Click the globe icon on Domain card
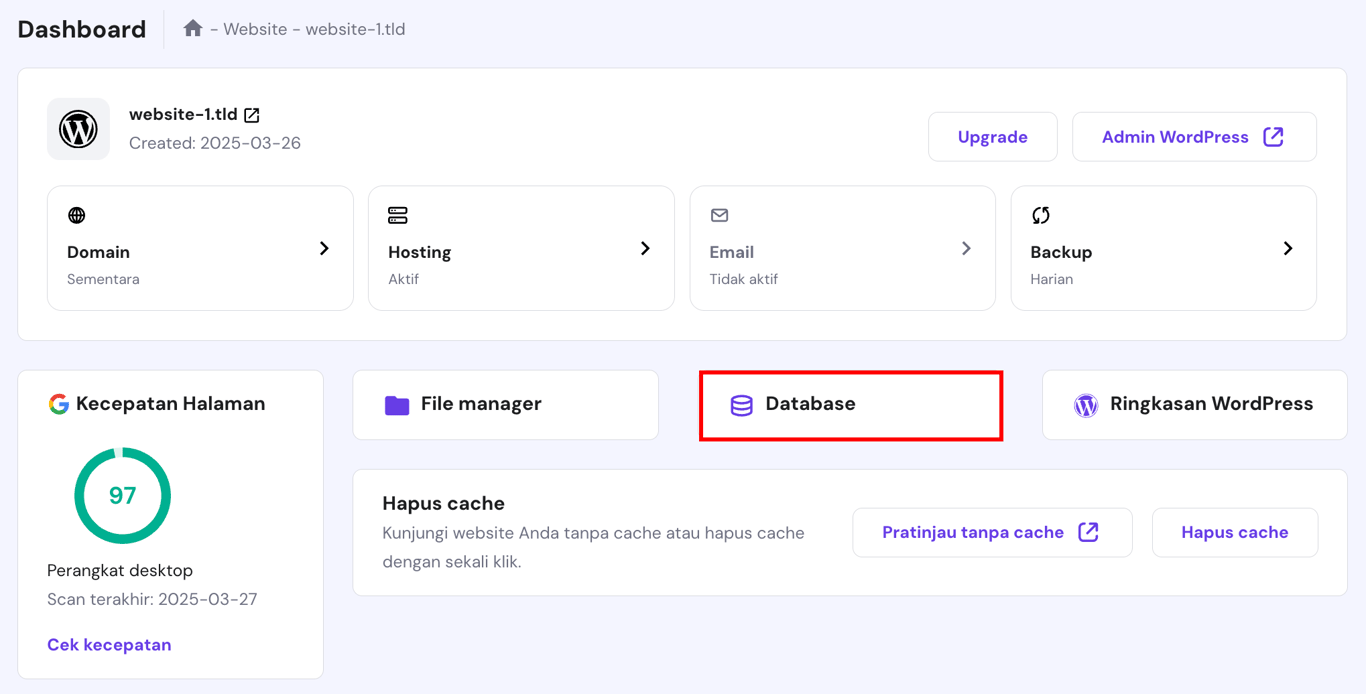 click(77, 215)
